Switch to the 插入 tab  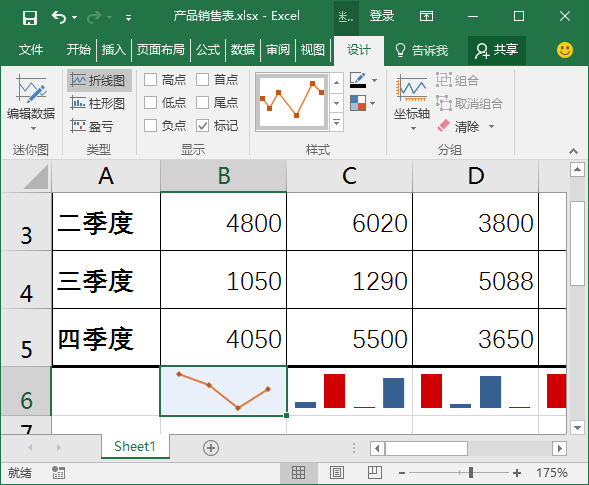pos(113,50)
